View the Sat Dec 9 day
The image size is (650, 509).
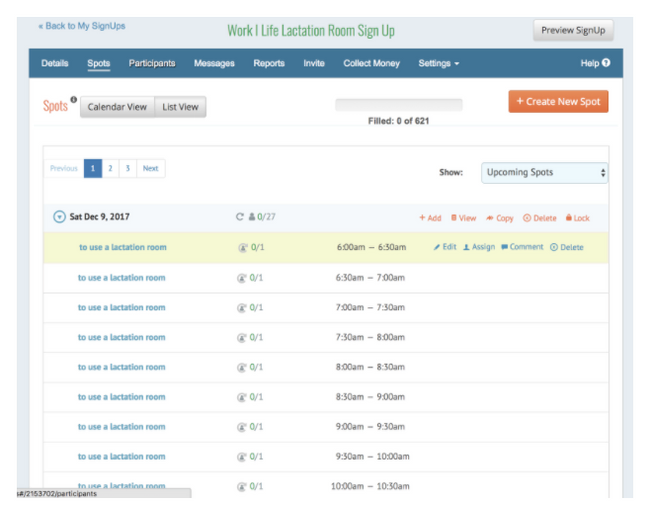click(463, 218)
